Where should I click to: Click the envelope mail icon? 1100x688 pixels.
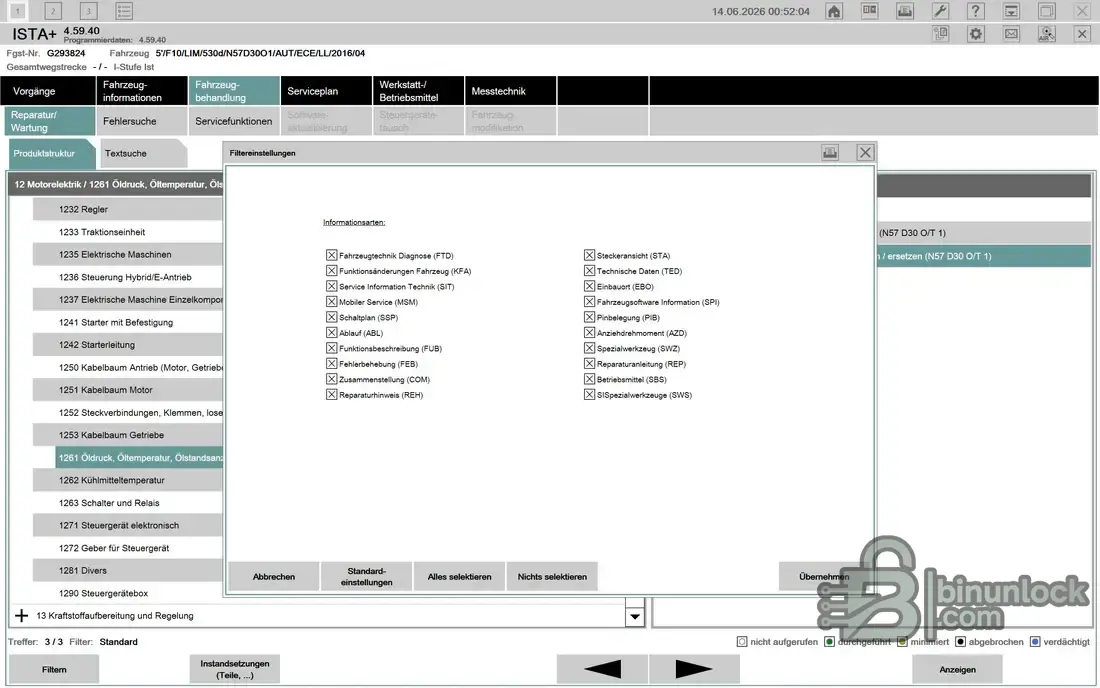tap(1011, 34)
